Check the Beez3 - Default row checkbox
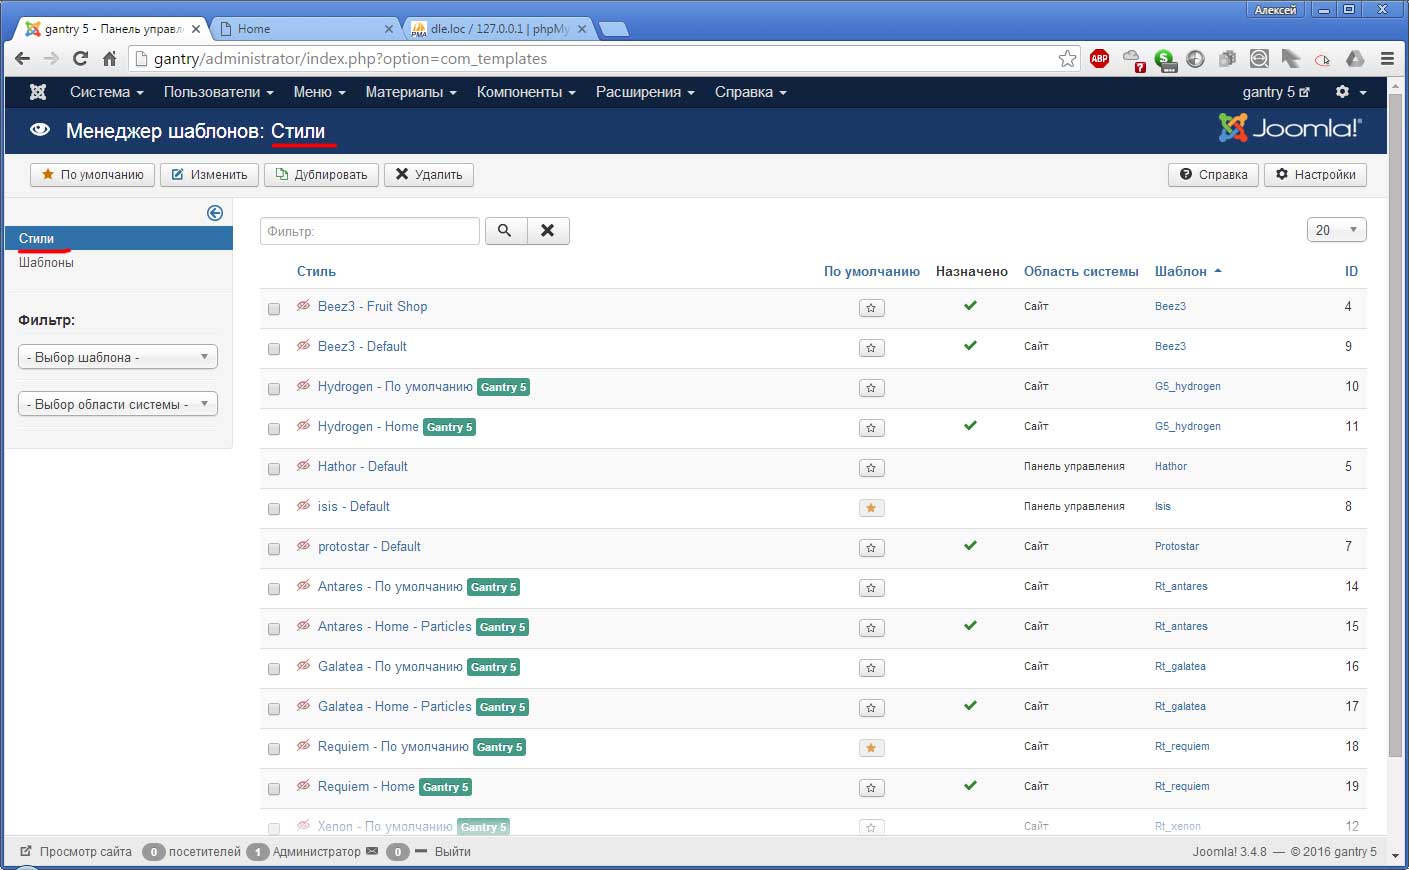This screenshot has width=1409, height=870. pyautogui.click(x=274, y=349)
